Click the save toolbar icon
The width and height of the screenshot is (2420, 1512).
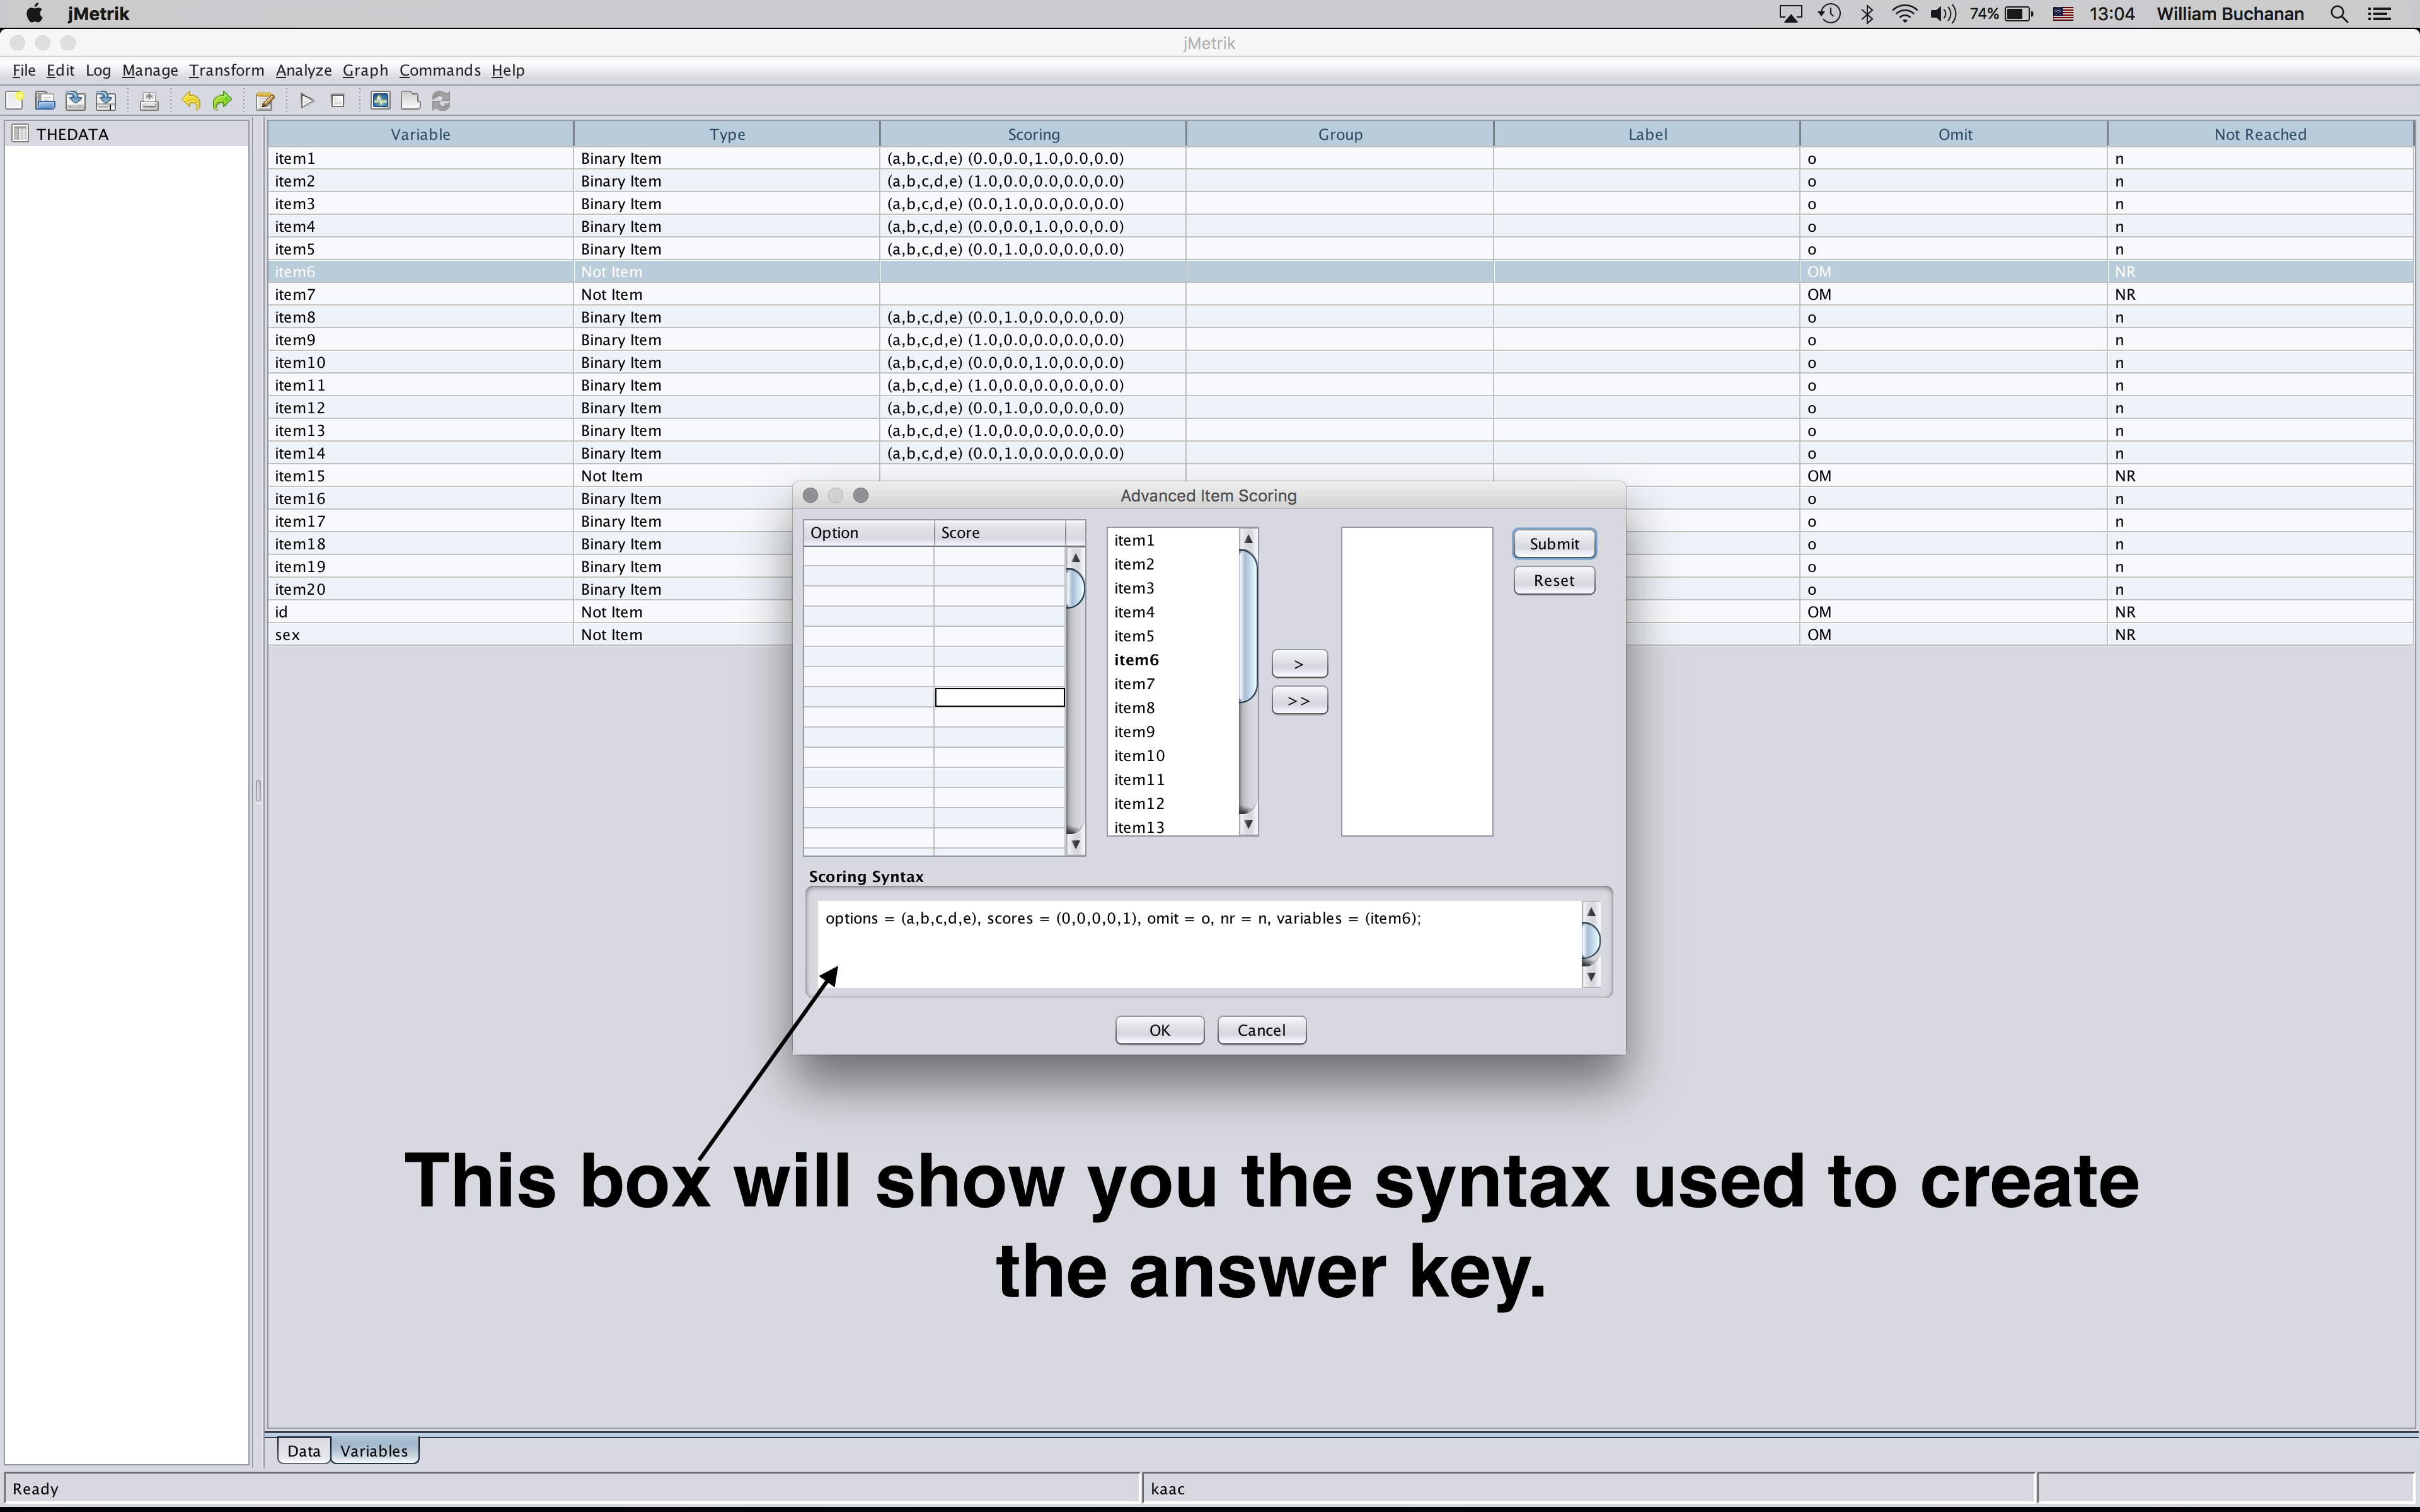coord(75,101)
